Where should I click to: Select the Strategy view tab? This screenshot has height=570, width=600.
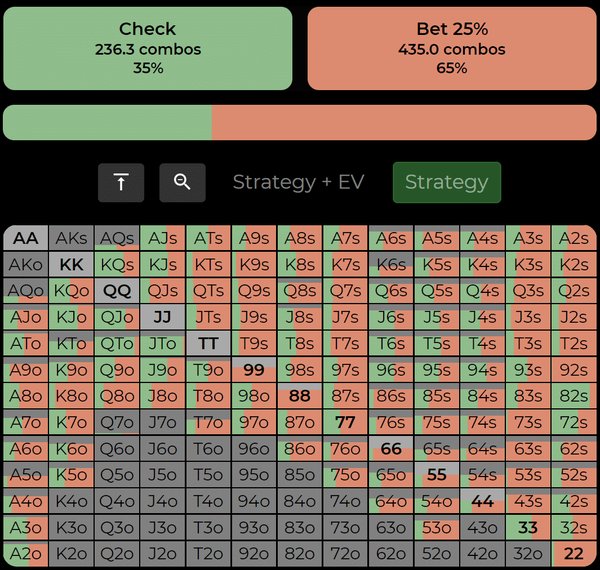click(x=446, y=183)
